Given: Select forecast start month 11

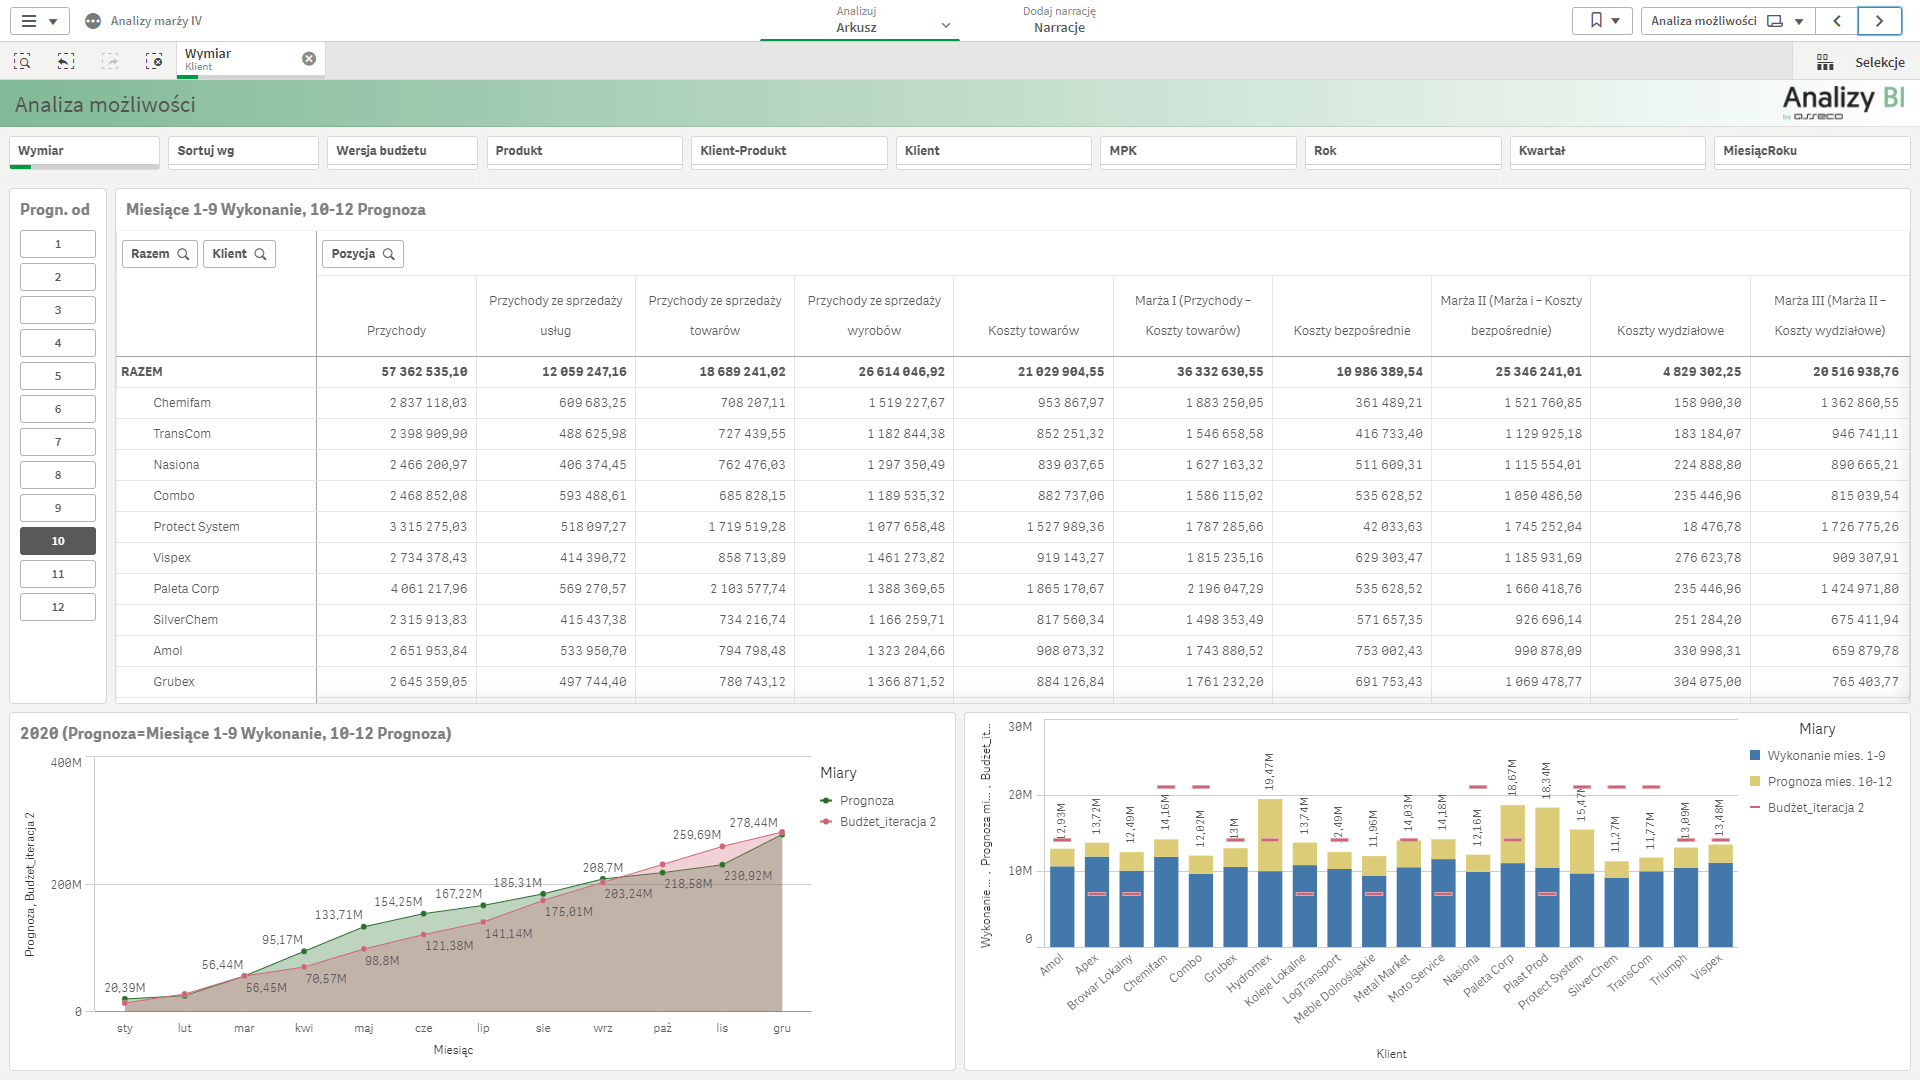Looking at the screenshot, I should click(58, 574).
